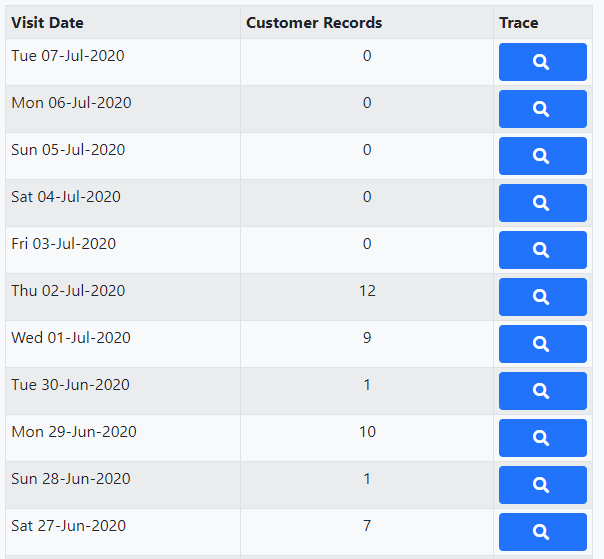Trace the Tue 30-Jun-2020 visit
This screenshot has width=604, height=559.
542,391
